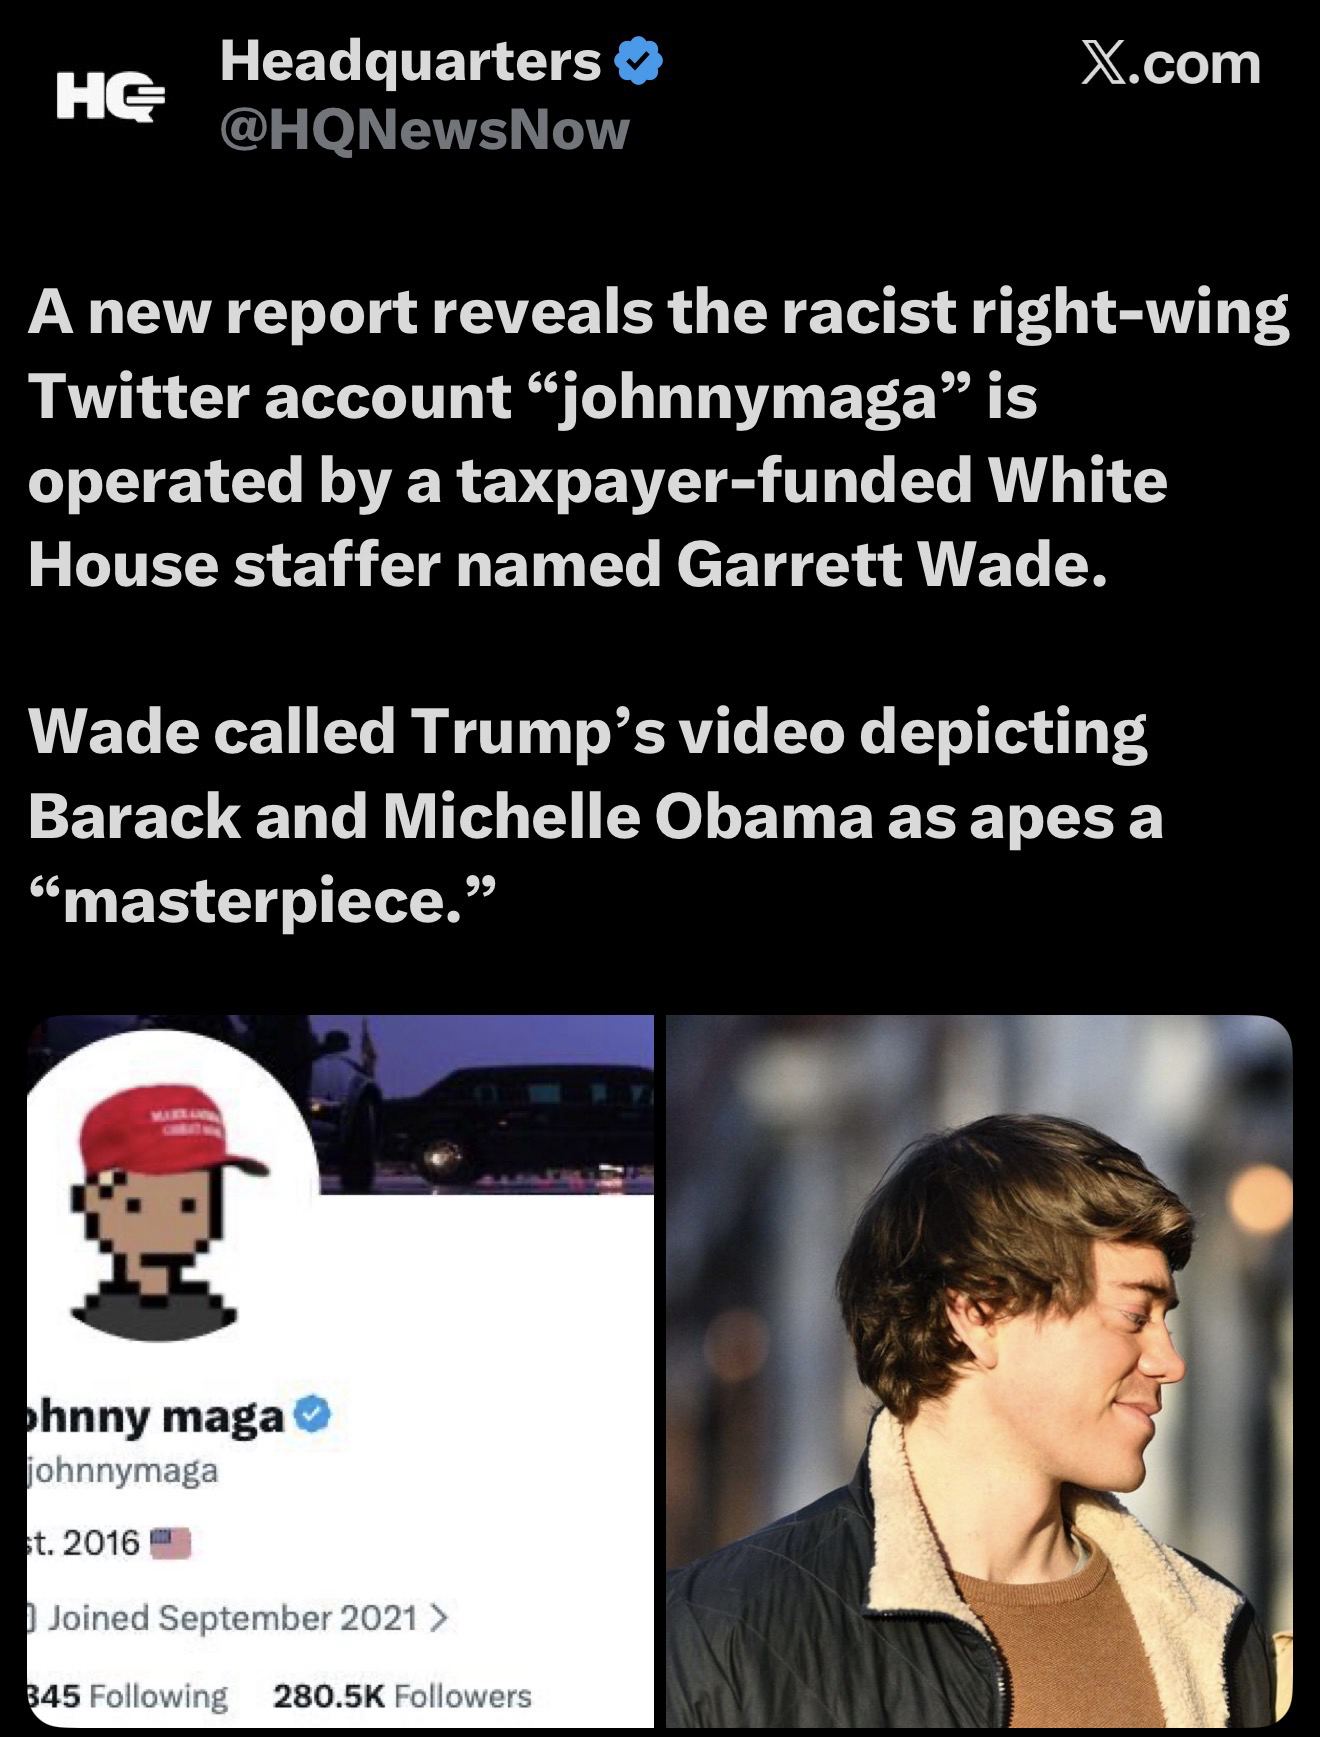Open the @HQNewsNow handle
The width and height of the screenshot is (1320, 1737).
tap(424, 130)
